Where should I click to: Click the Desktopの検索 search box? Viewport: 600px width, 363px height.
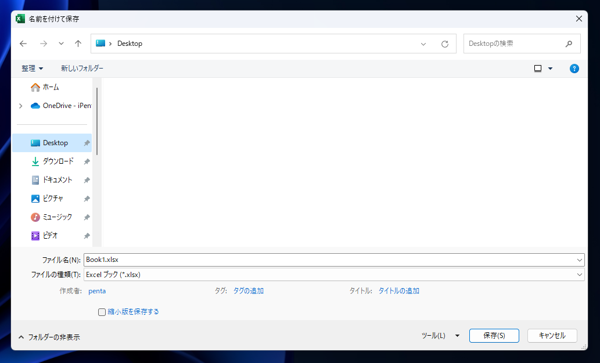coord(522,44)
